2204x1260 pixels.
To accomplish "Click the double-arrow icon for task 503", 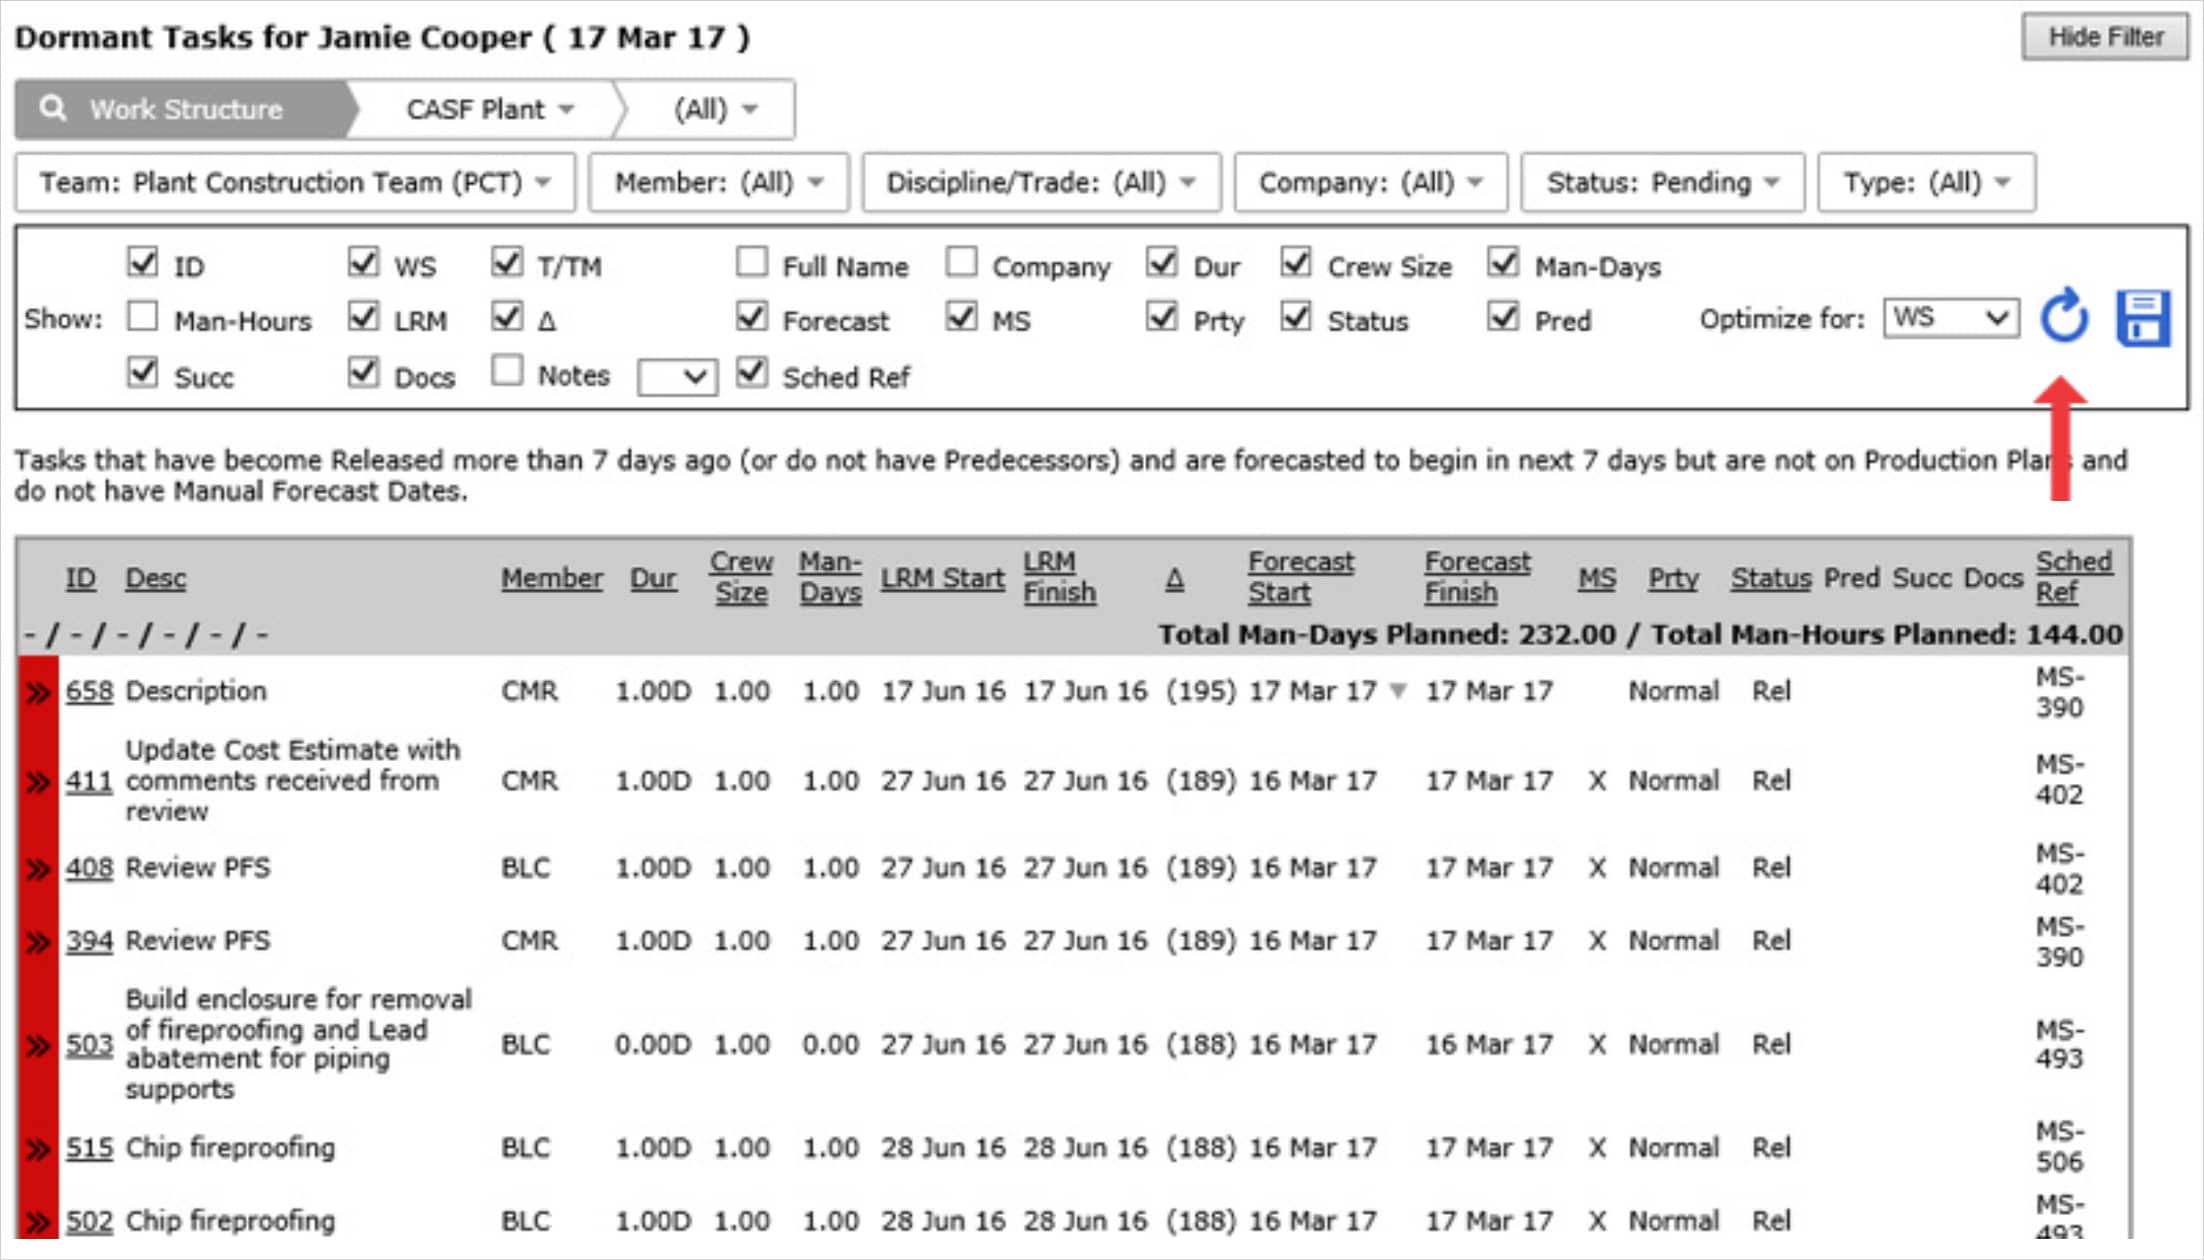I will (x=38, y=1045).
